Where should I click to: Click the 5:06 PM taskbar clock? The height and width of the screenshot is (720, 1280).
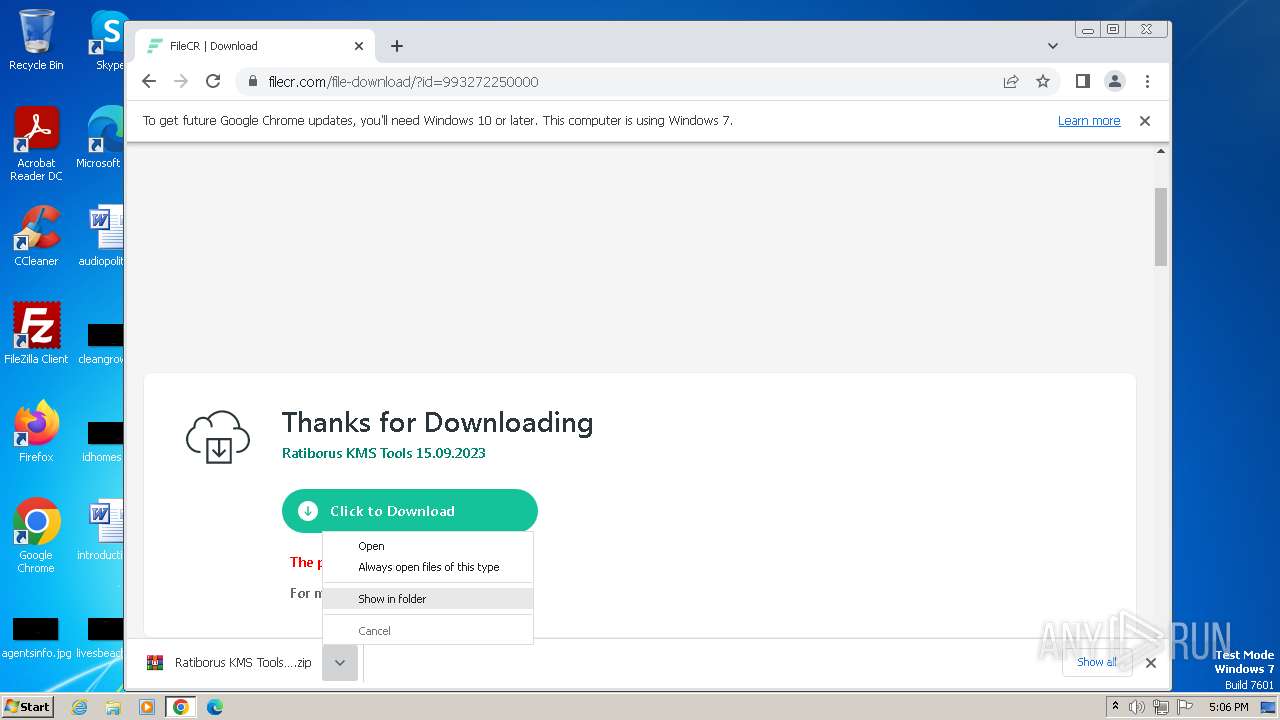[x=1228, y=707]
